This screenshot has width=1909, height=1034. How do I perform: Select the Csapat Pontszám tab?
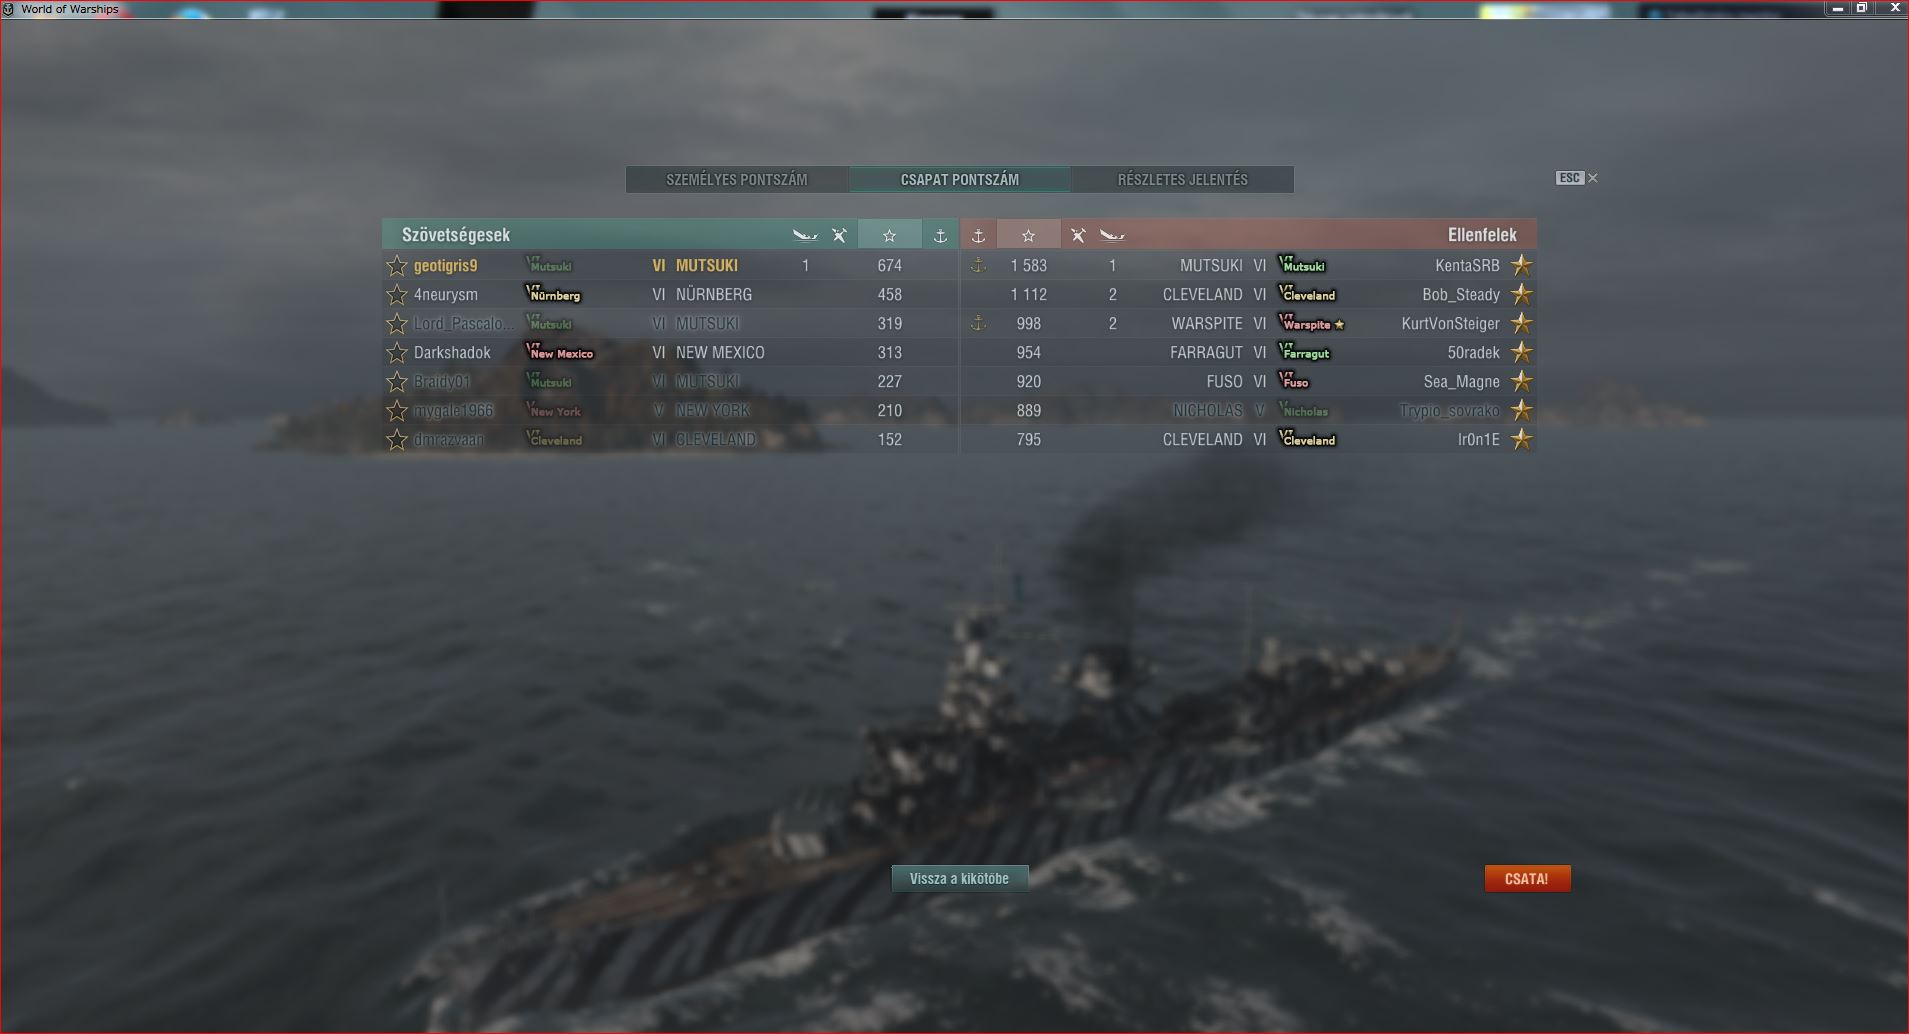[x=960, y=179]
